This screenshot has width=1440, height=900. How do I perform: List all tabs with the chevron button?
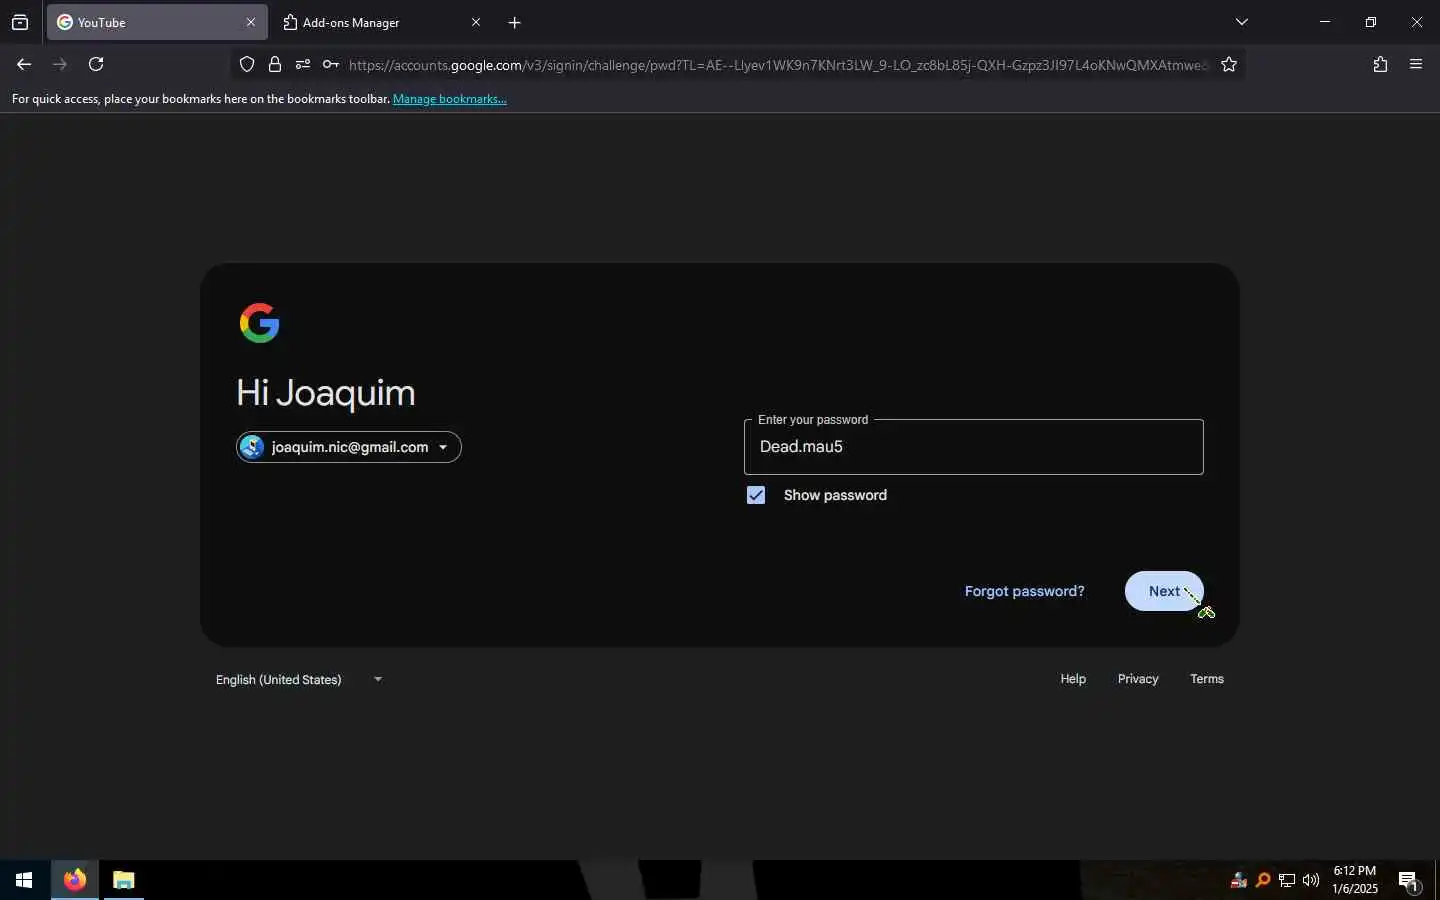pyautogui.click(x=1242, y=22)
